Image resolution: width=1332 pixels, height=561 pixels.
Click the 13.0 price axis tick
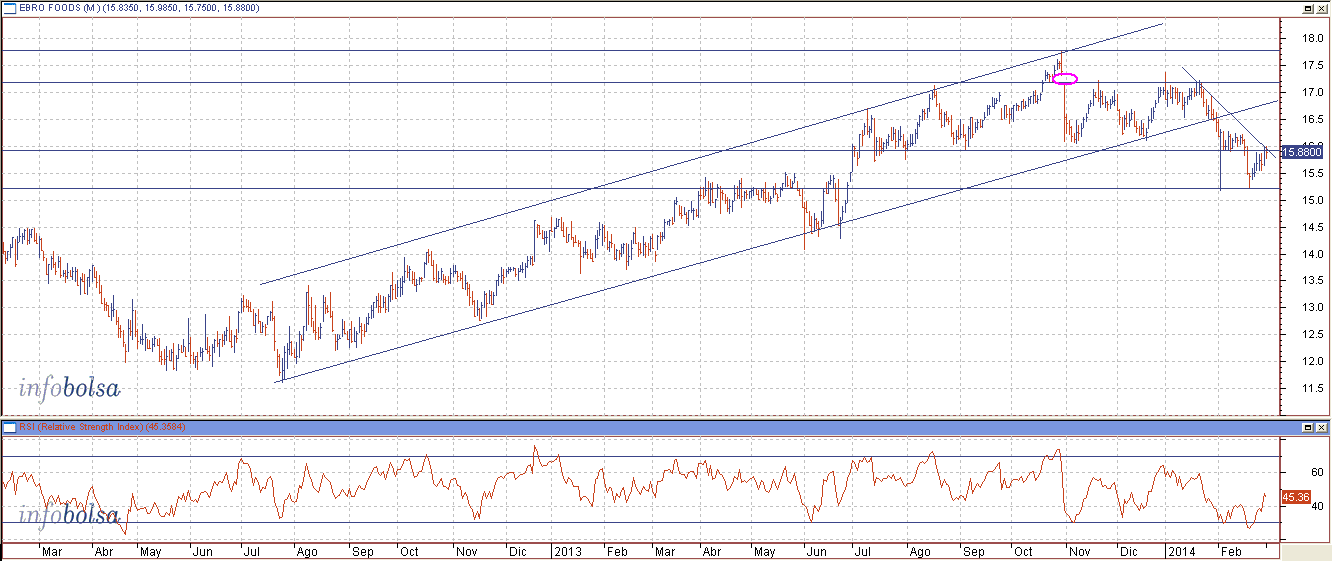coord(1311,308)
